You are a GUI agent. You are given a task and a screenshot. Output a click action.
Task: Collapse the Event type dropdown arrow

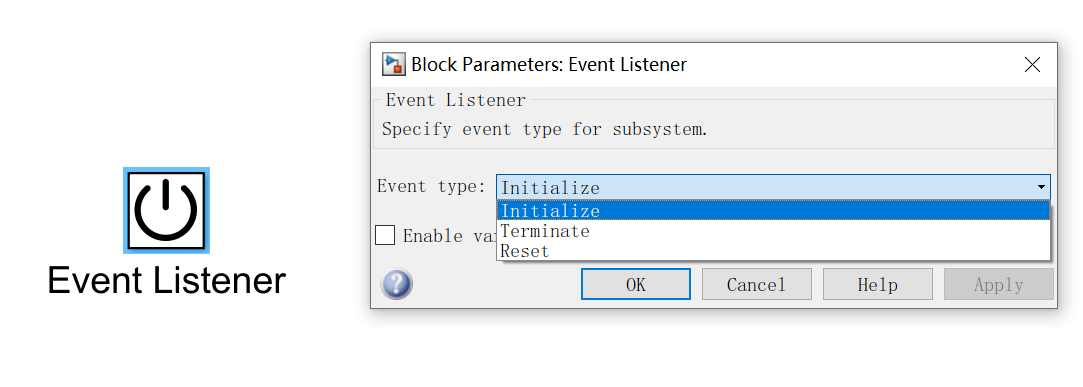point(1040,187)
